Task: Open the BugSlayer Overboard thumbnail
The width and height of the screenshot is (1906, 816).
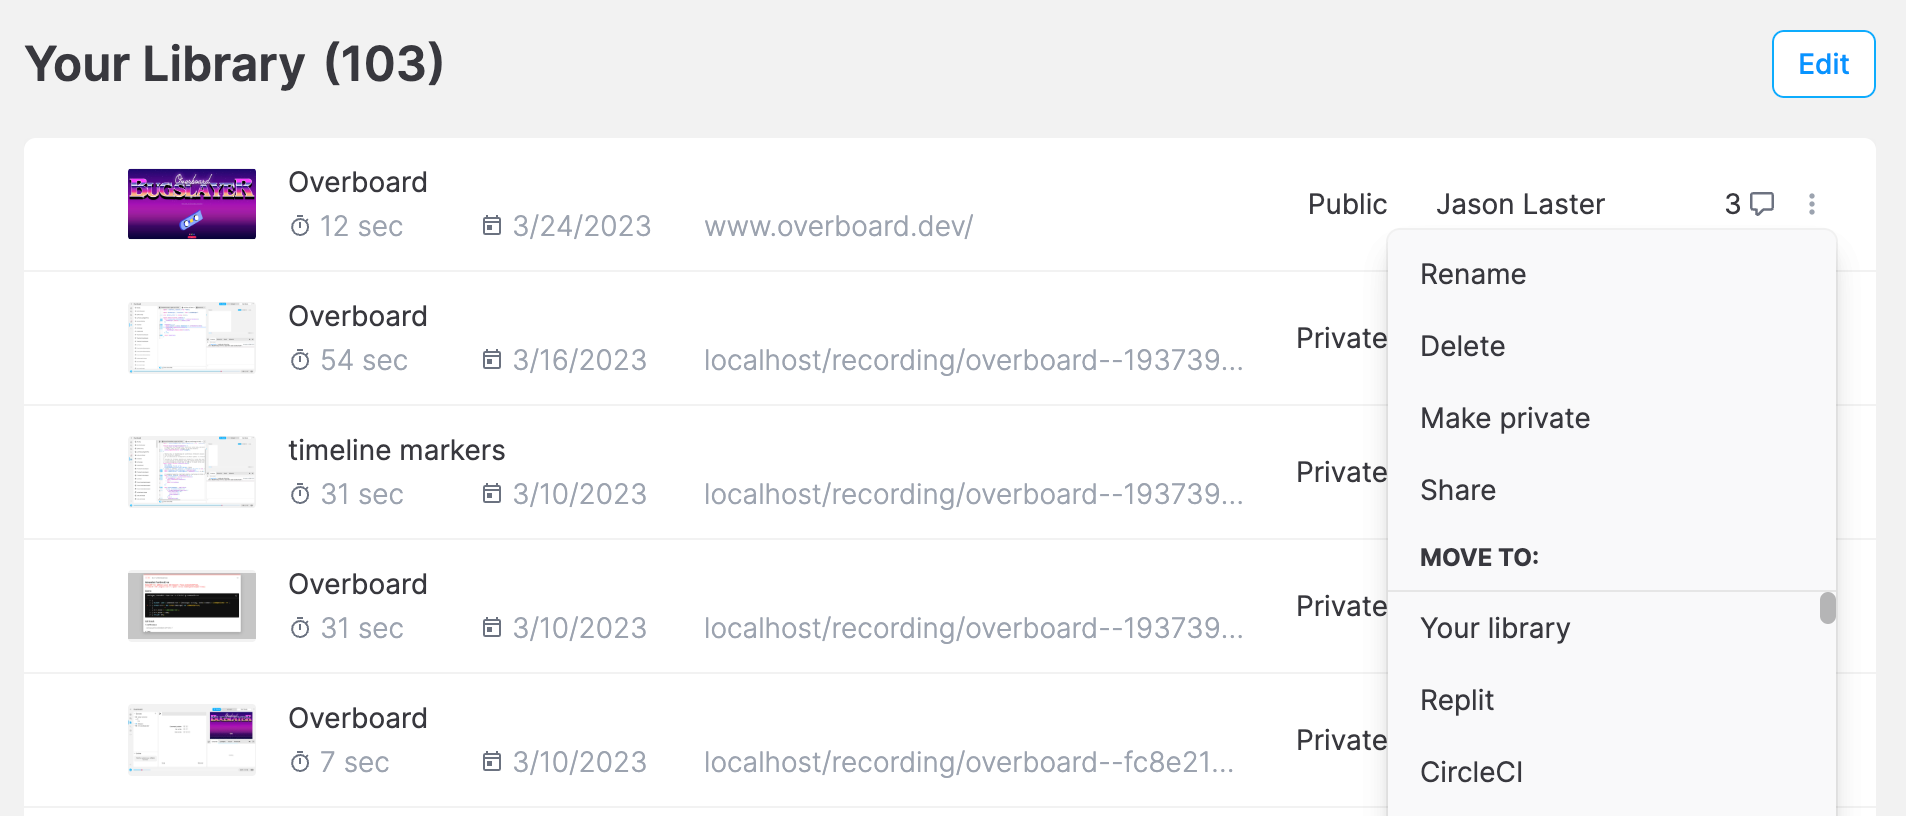Action: [x=192, y=204]
